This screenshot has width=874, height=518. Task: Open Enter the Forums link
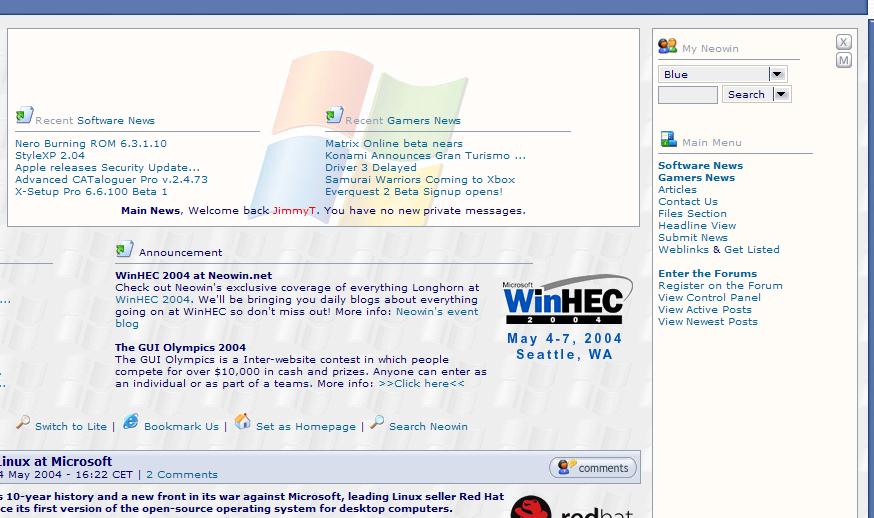(x=707, y=273)
